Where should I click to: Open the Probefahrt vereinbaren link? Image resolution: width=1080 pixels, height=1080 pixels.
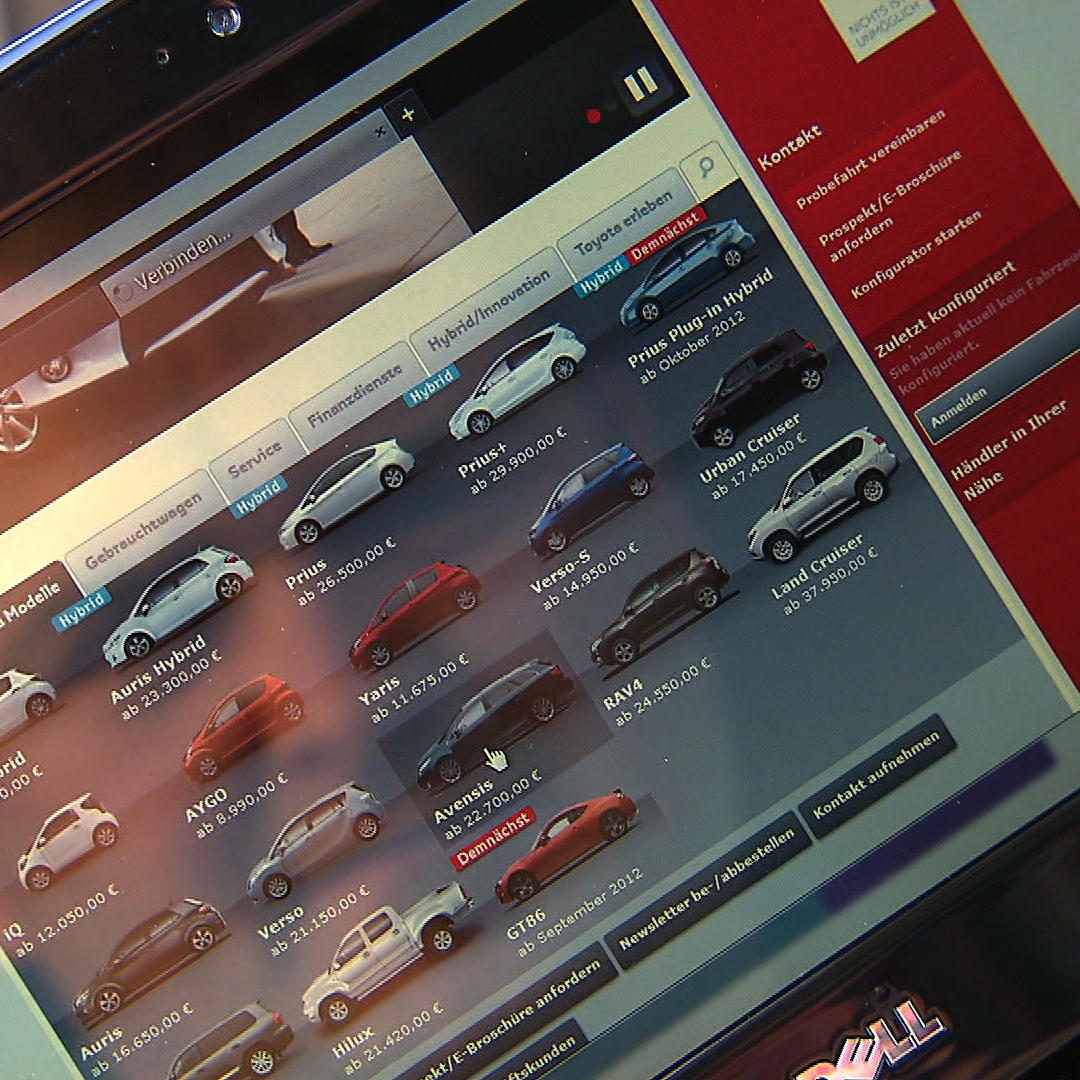[871, 159]
